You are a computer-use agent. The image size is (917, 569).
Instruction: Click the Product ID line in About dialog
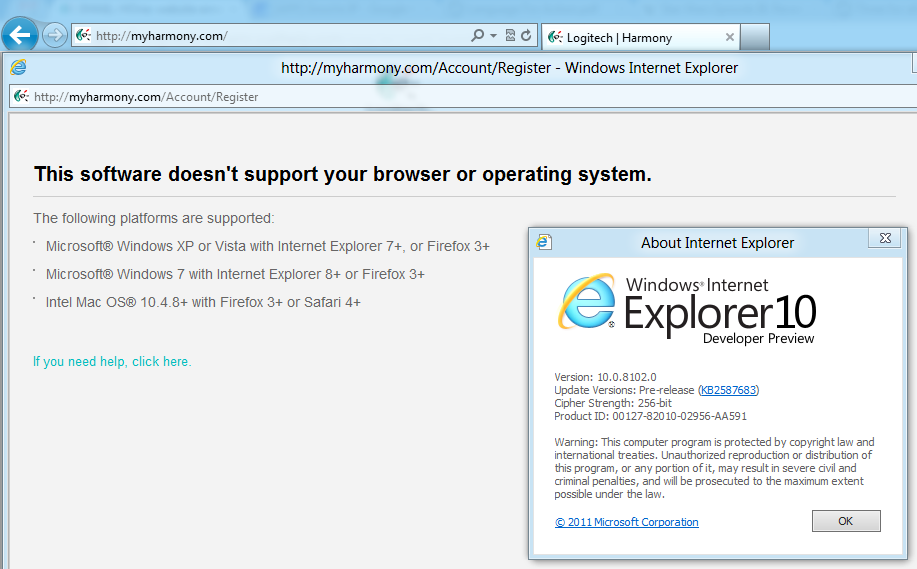[650, 416]
